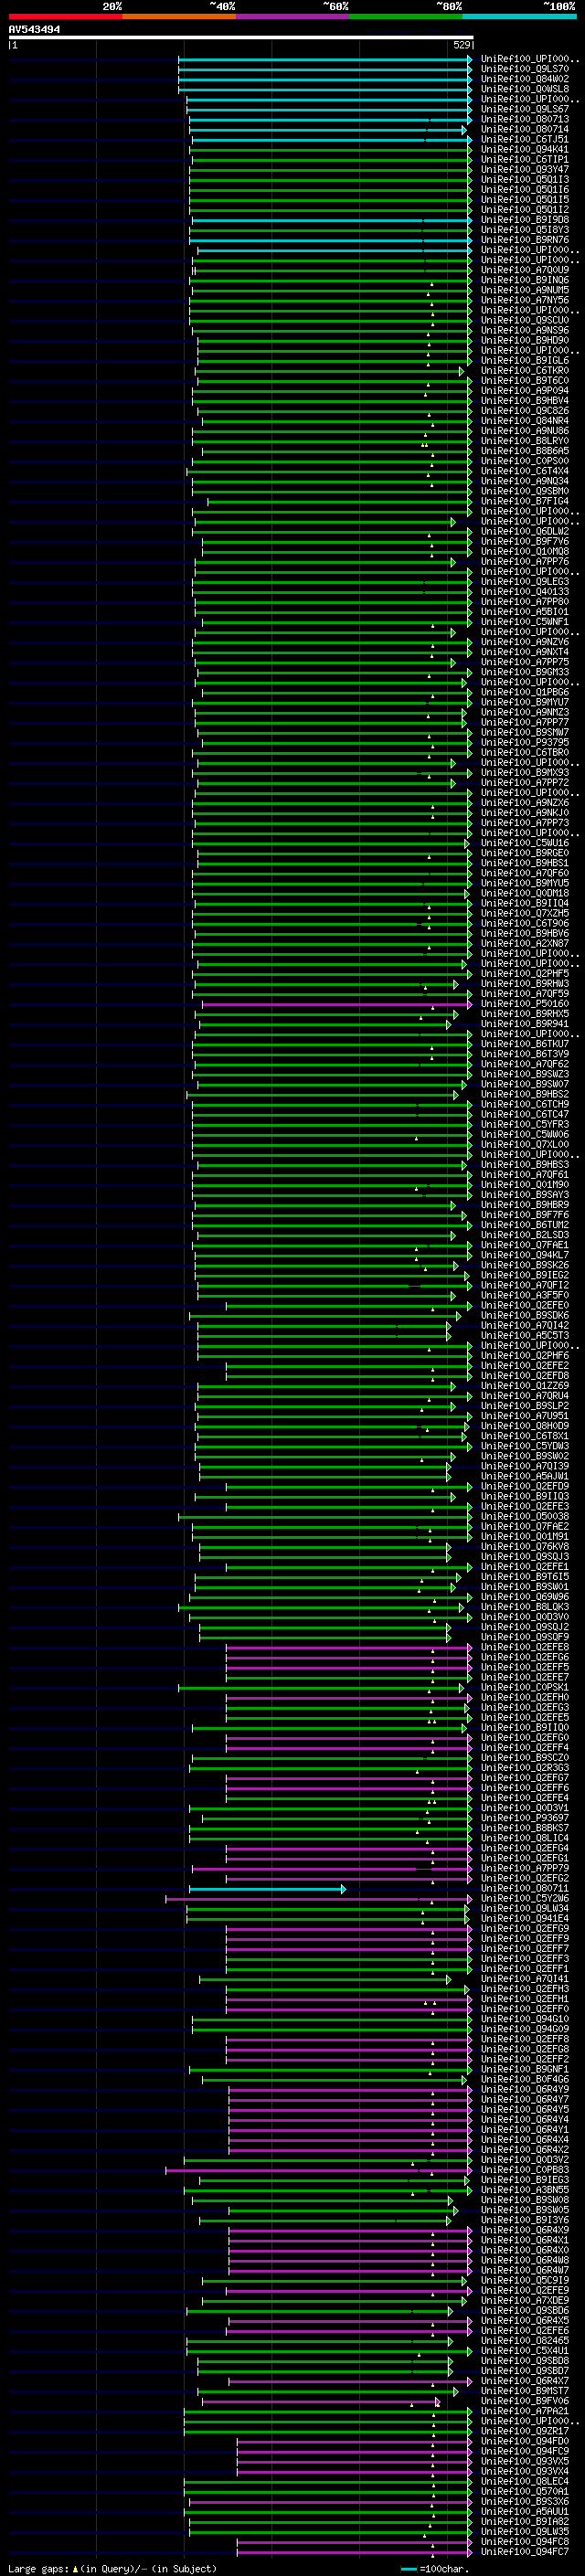Viewport: 585px width, 2576px height.
Task: Select the UniRef100_B2LSD3 label
Action: pyautogui.click(x=525, y=1235)
